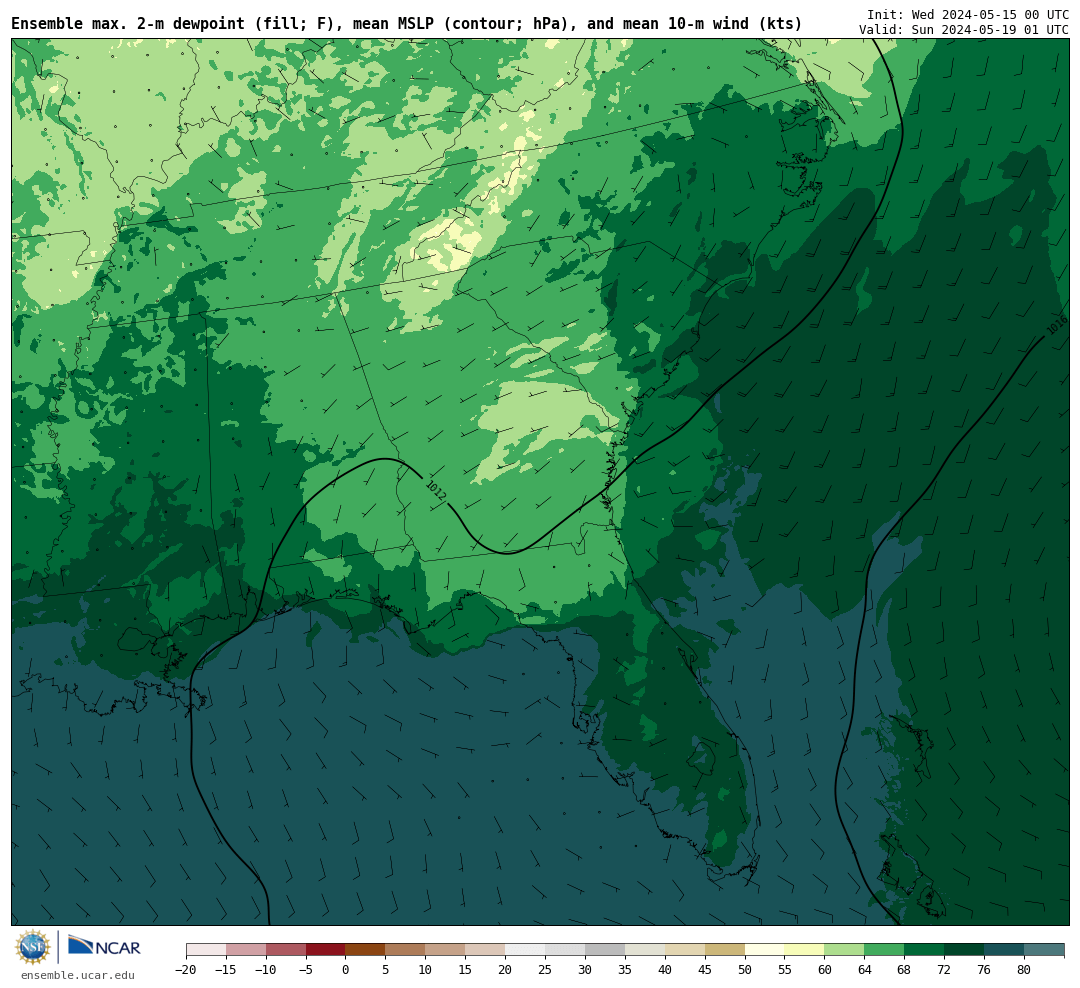Pick the pale yellow swatch between 55 and 60

tap(804, 950)
